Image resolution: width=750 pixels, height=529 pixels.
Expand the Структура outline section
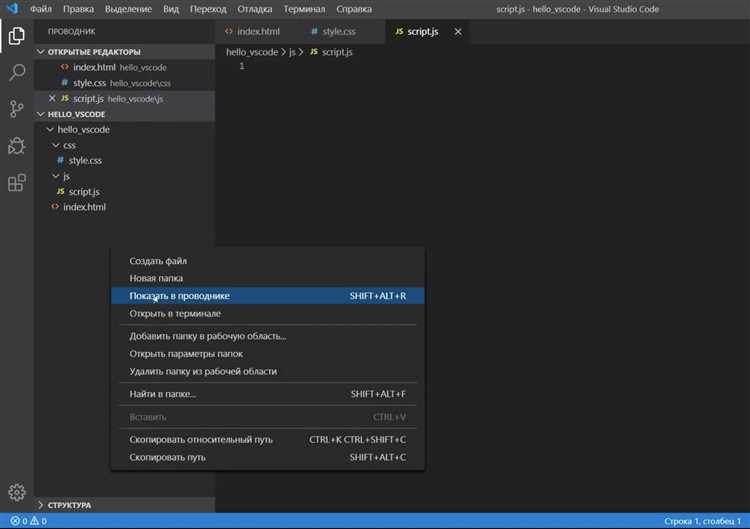pos(41,505)
